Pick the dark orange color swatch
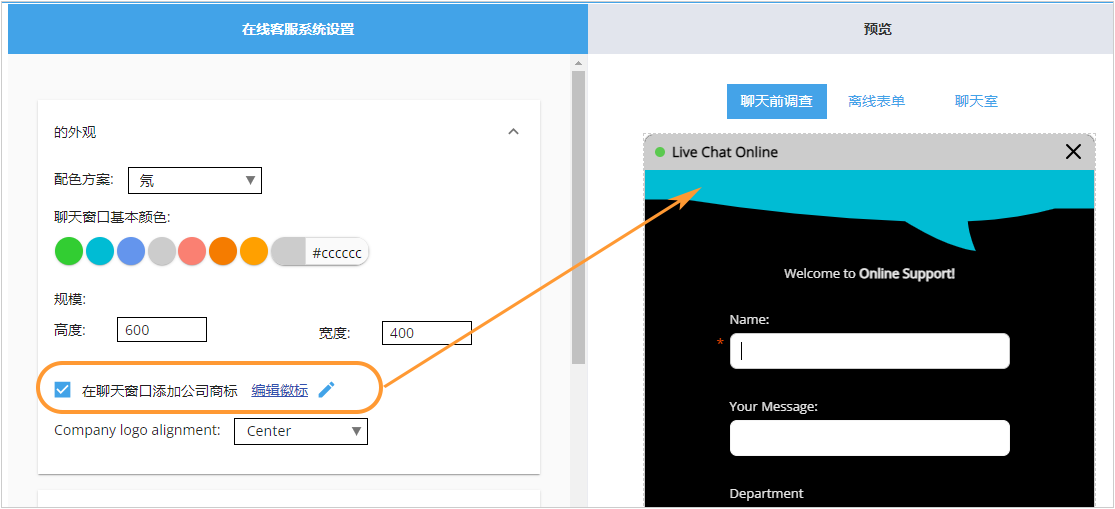The image size is (1115, 509). pos(223,252)
